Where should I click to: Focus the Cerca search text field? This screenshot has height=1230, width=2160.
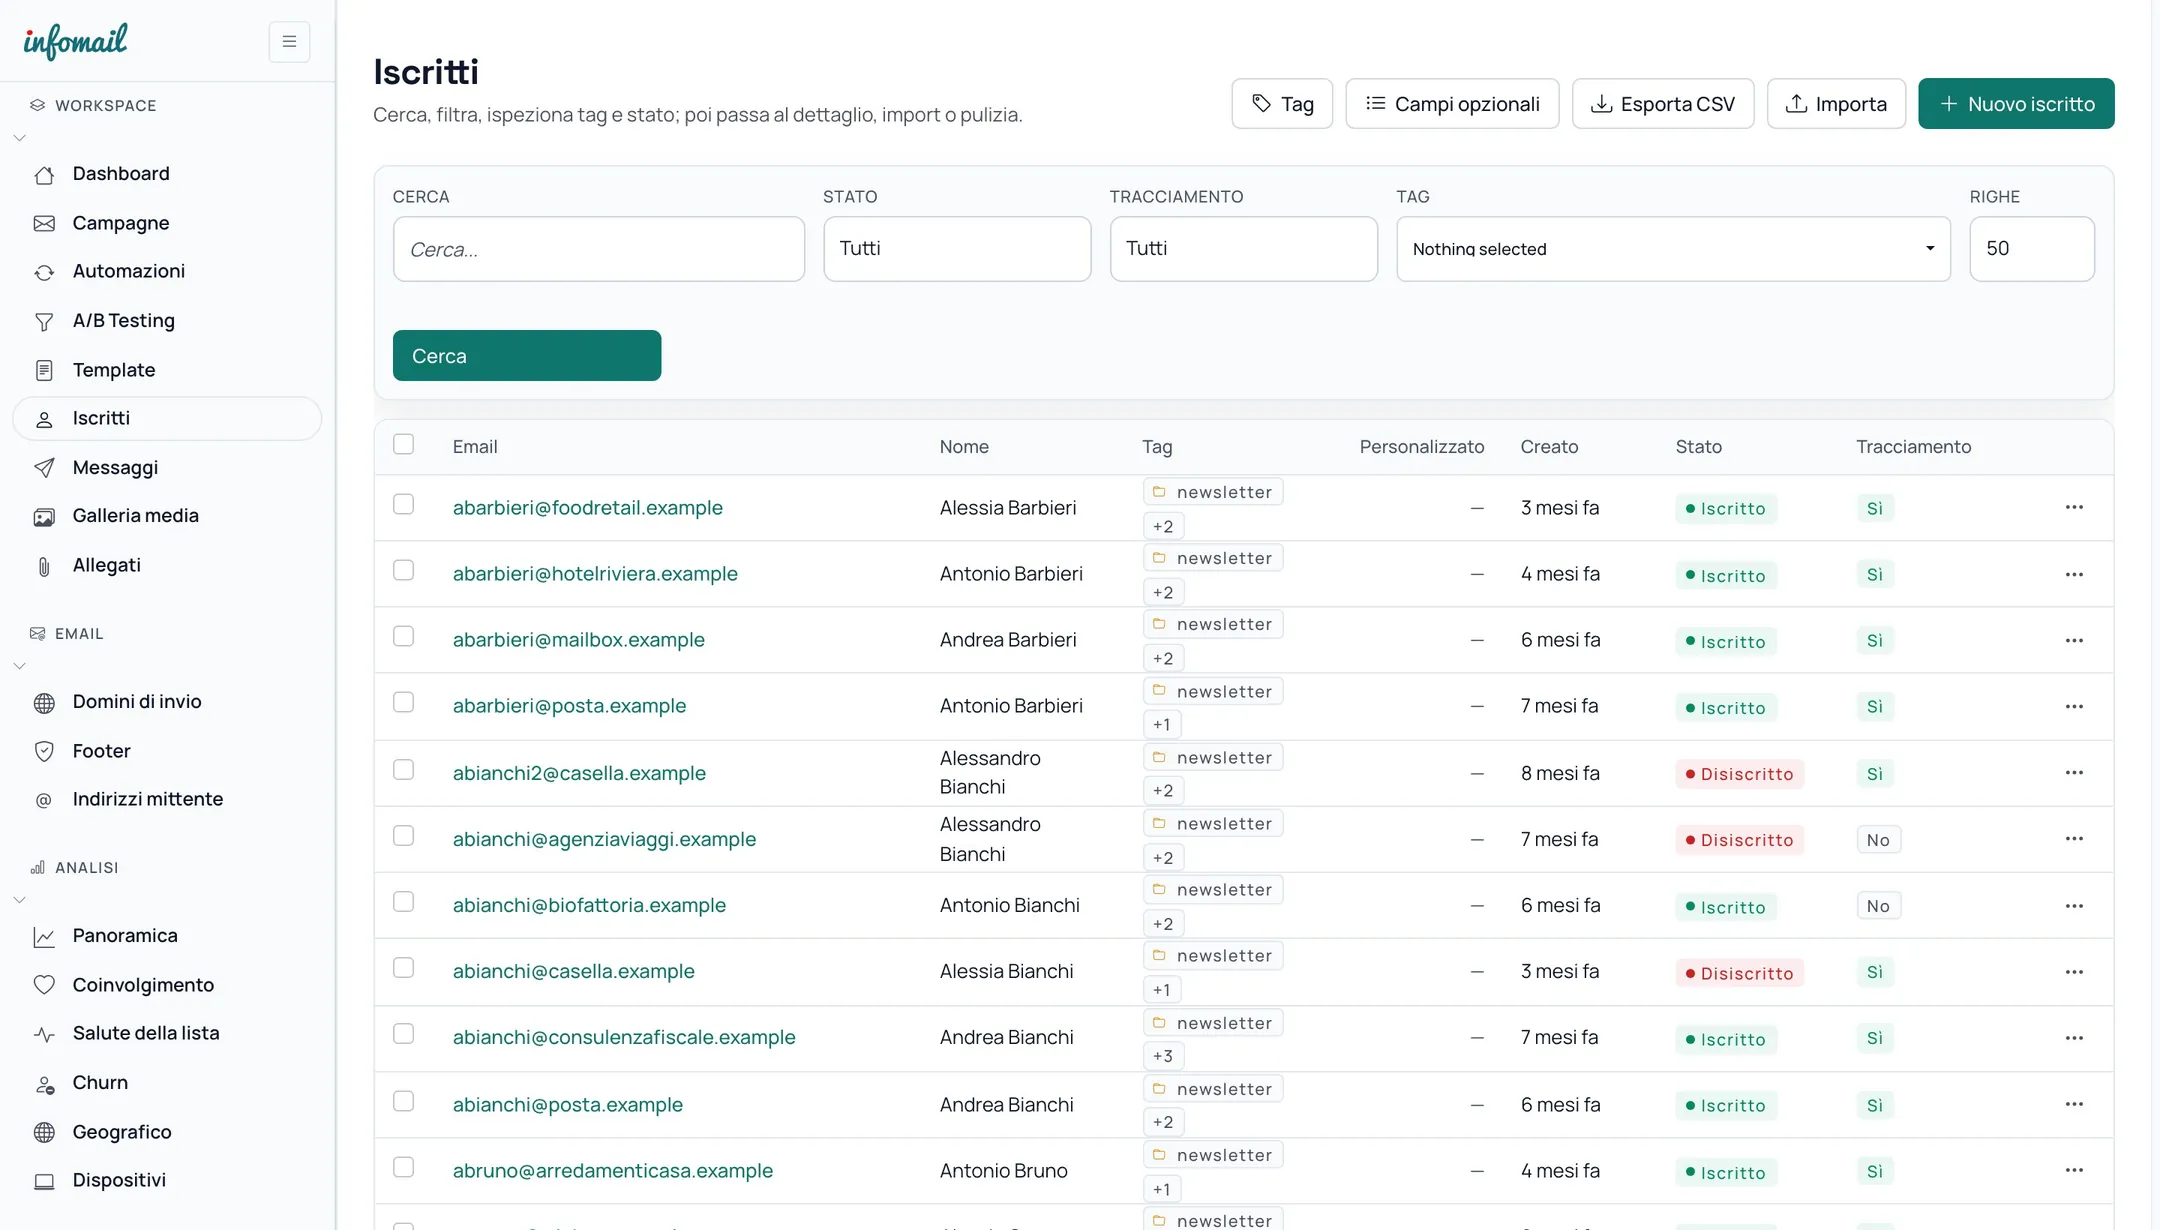tap(599, 249)
